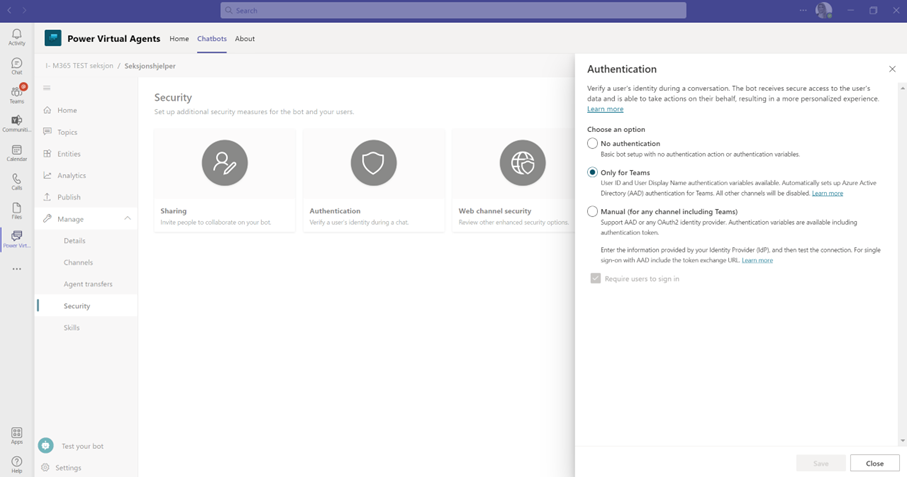907x477 pixels.
Task: Click the Seksjonshjelper breadcrumb
Action: pos(150,66)
